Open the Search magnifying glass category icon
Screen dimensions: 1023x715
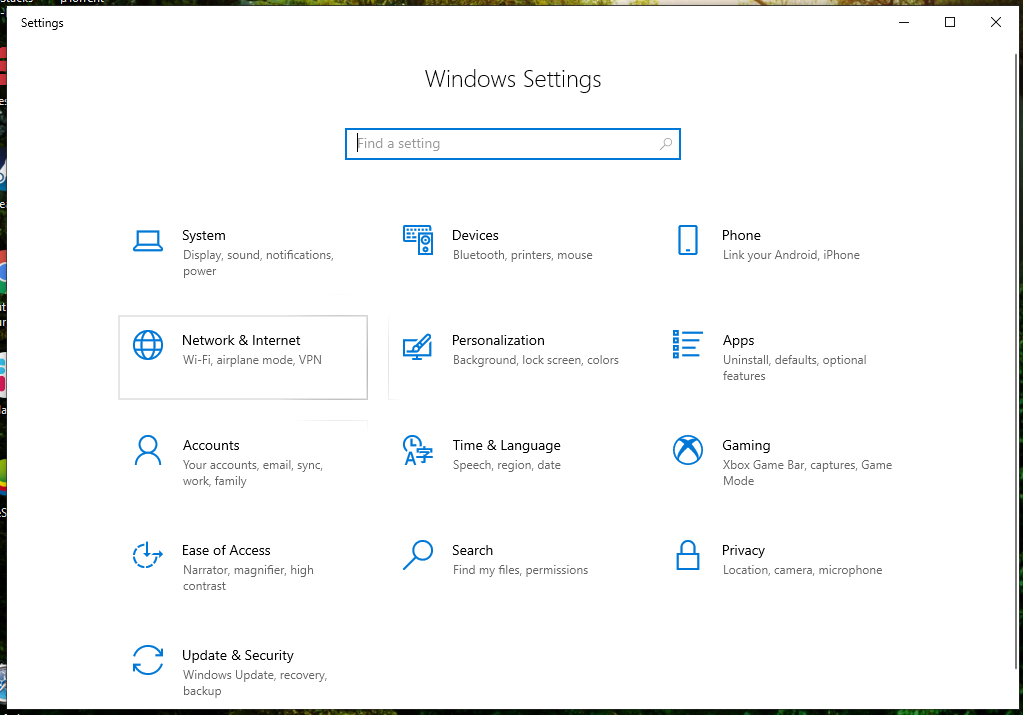click(x=418, y=555)
